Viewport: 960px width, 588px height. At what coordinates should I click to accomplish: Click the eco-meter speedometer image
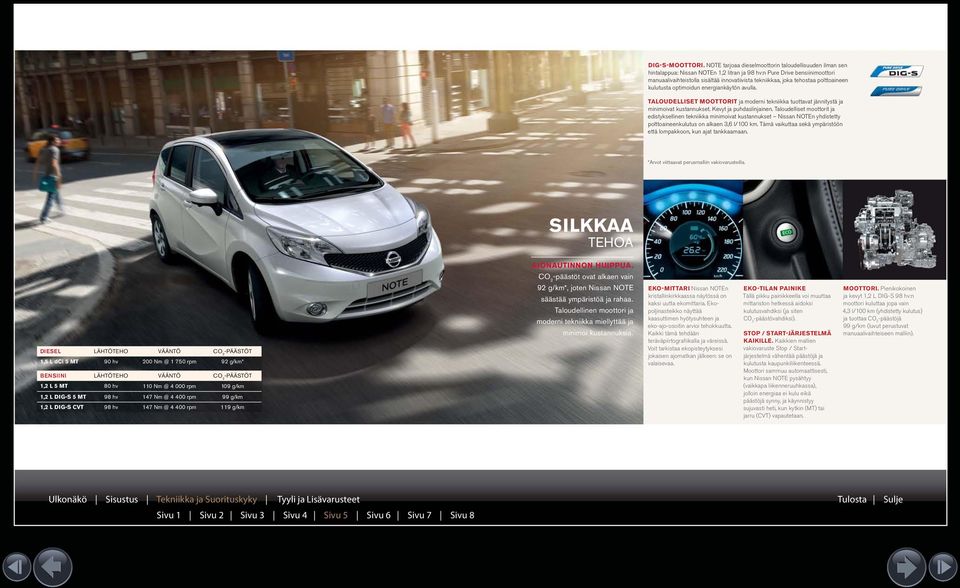692,230
